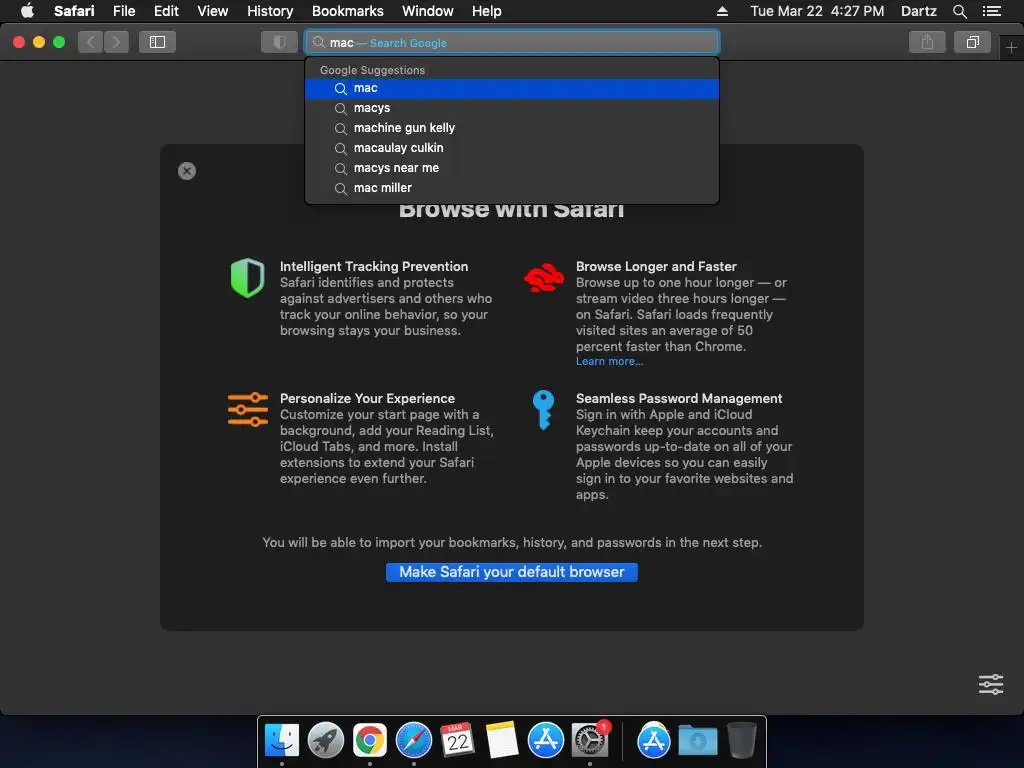Image resolution: width=1024 pixels, height=768 pixels.
Task: Click the eject icon in menu bar
Action: point(722,11)
